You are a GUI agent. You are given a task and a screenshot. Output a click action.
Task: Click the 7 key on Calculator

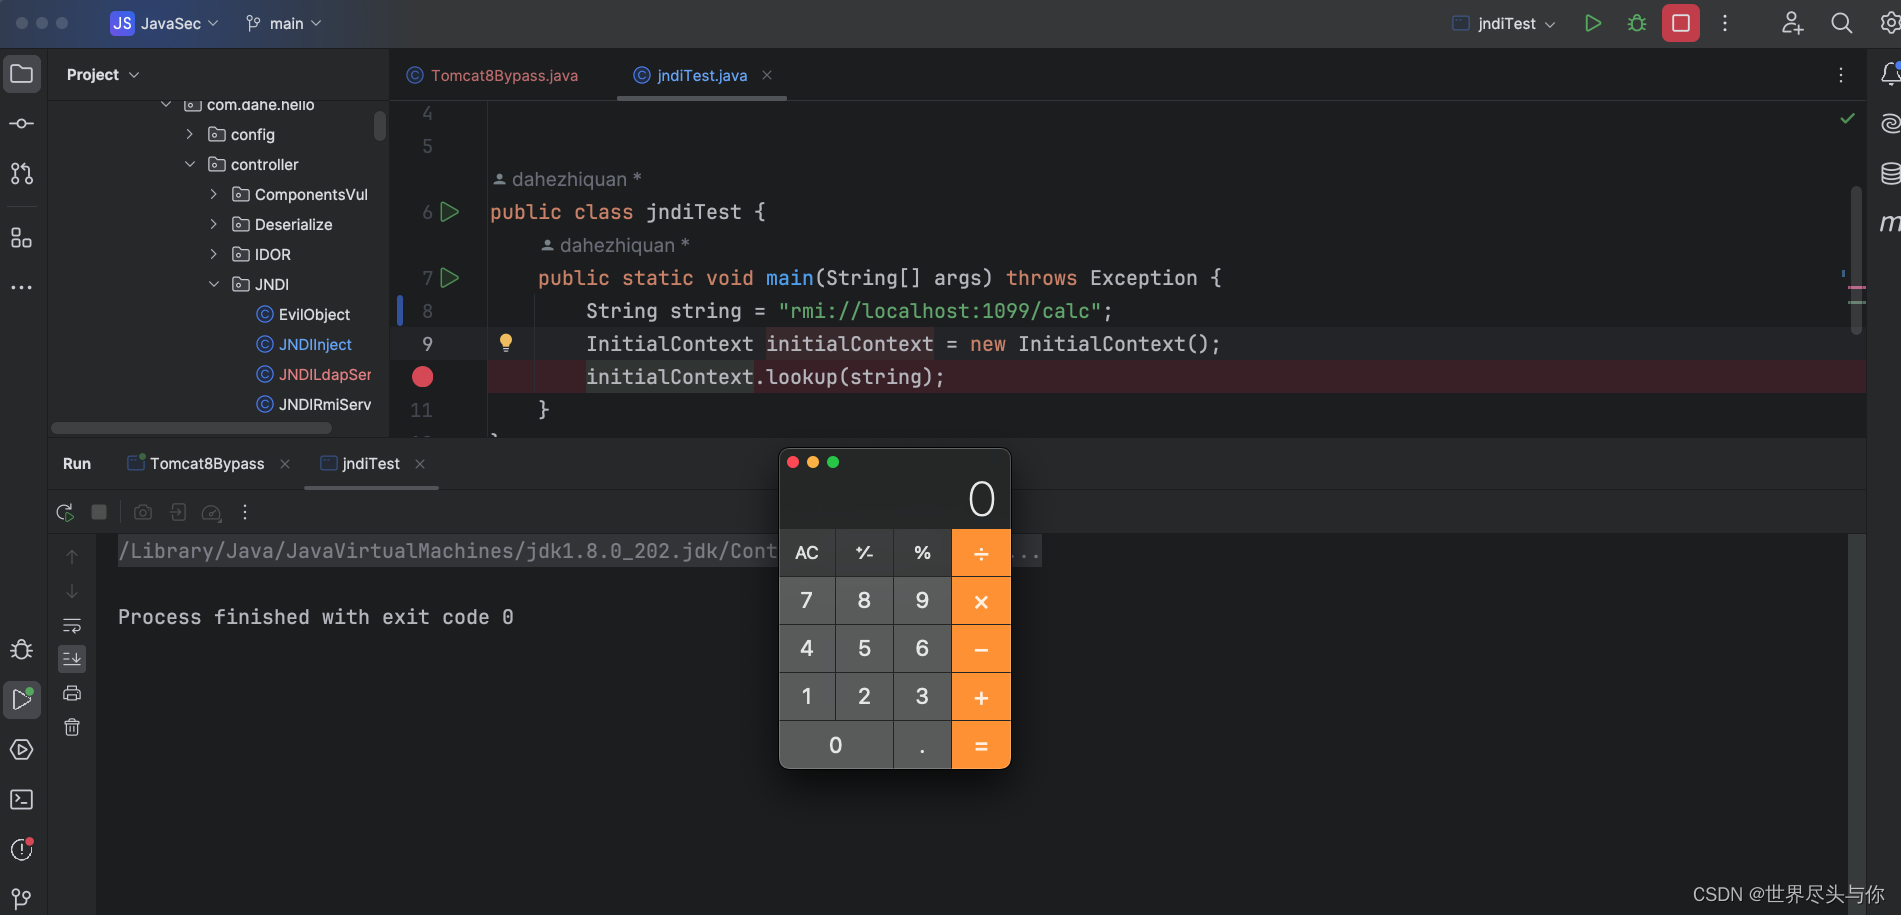pos(807,601)
